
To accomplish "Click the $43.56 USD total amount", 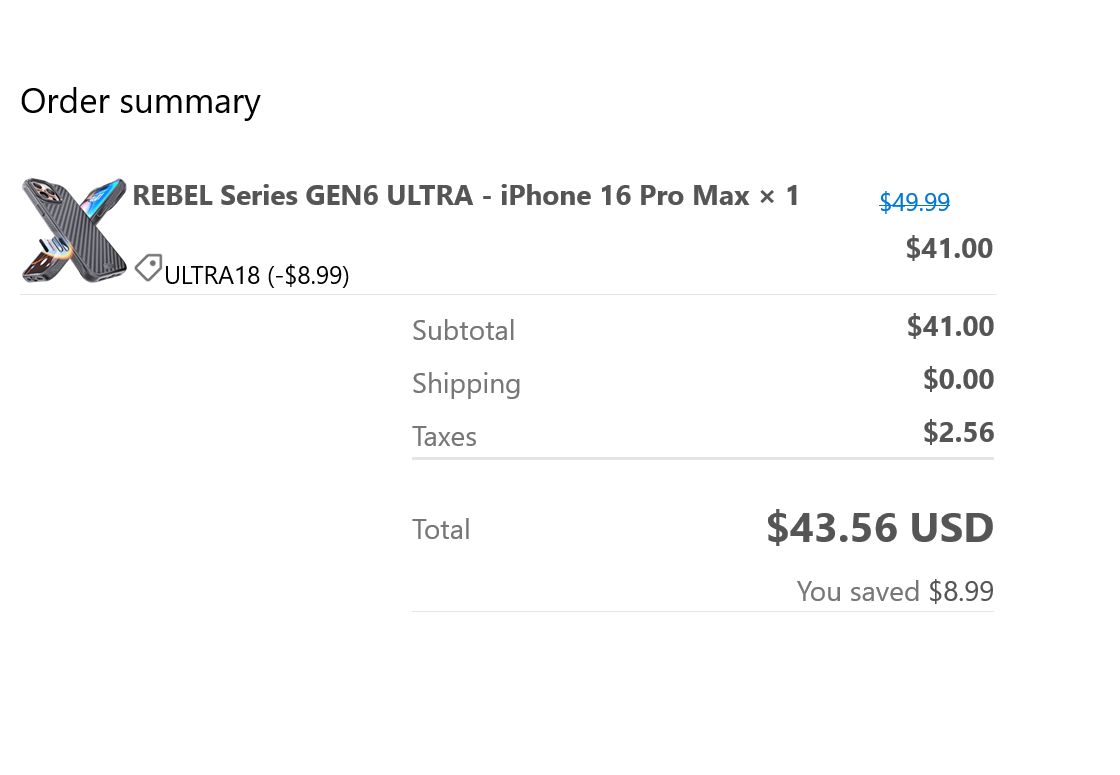I will [x=879, y=527].
